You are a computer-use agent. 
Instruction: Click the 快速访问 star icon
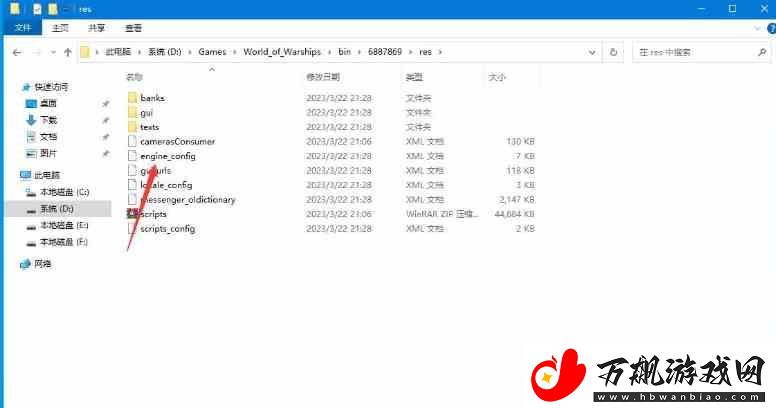click(26, 87)
